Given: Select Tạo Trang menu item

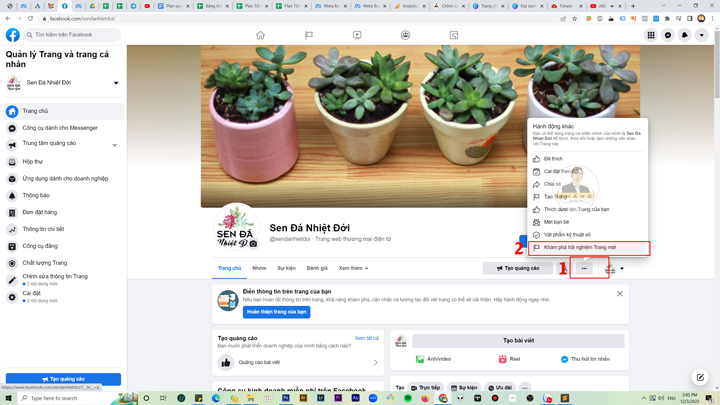Looking at the screenshot, I should pos(587,197).
